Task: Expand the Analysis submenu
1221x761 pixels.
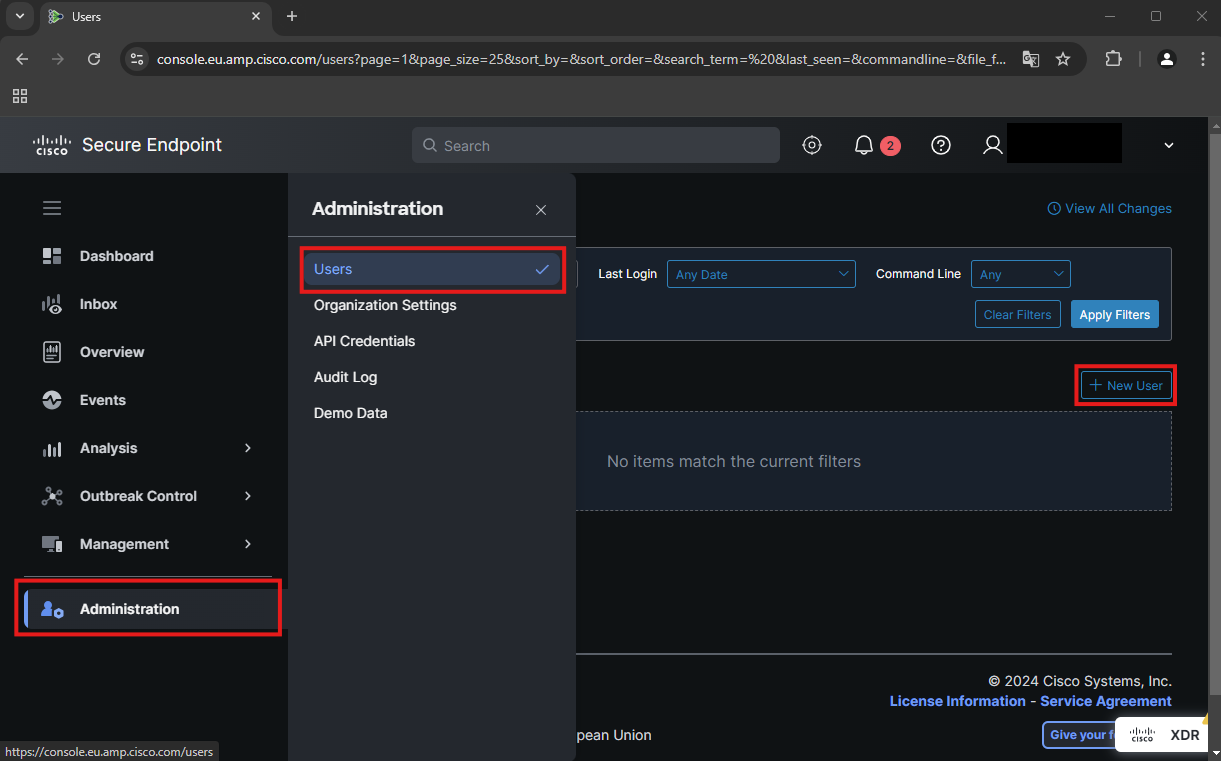Action: point(148,448)
